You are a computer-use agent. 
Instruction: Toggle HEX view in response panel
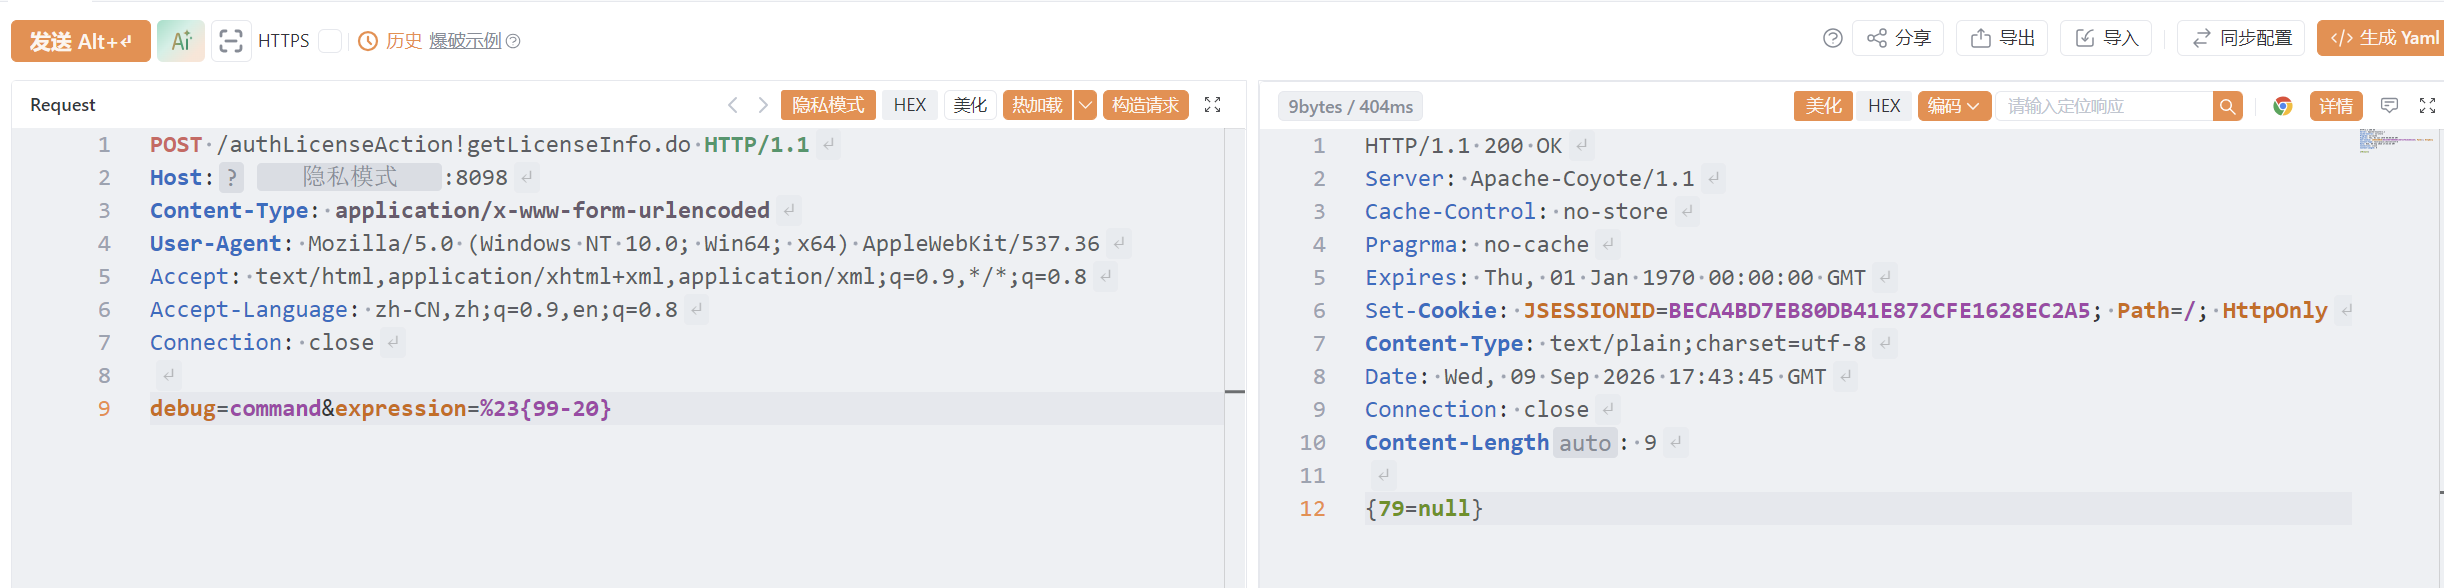point(1884,106)
